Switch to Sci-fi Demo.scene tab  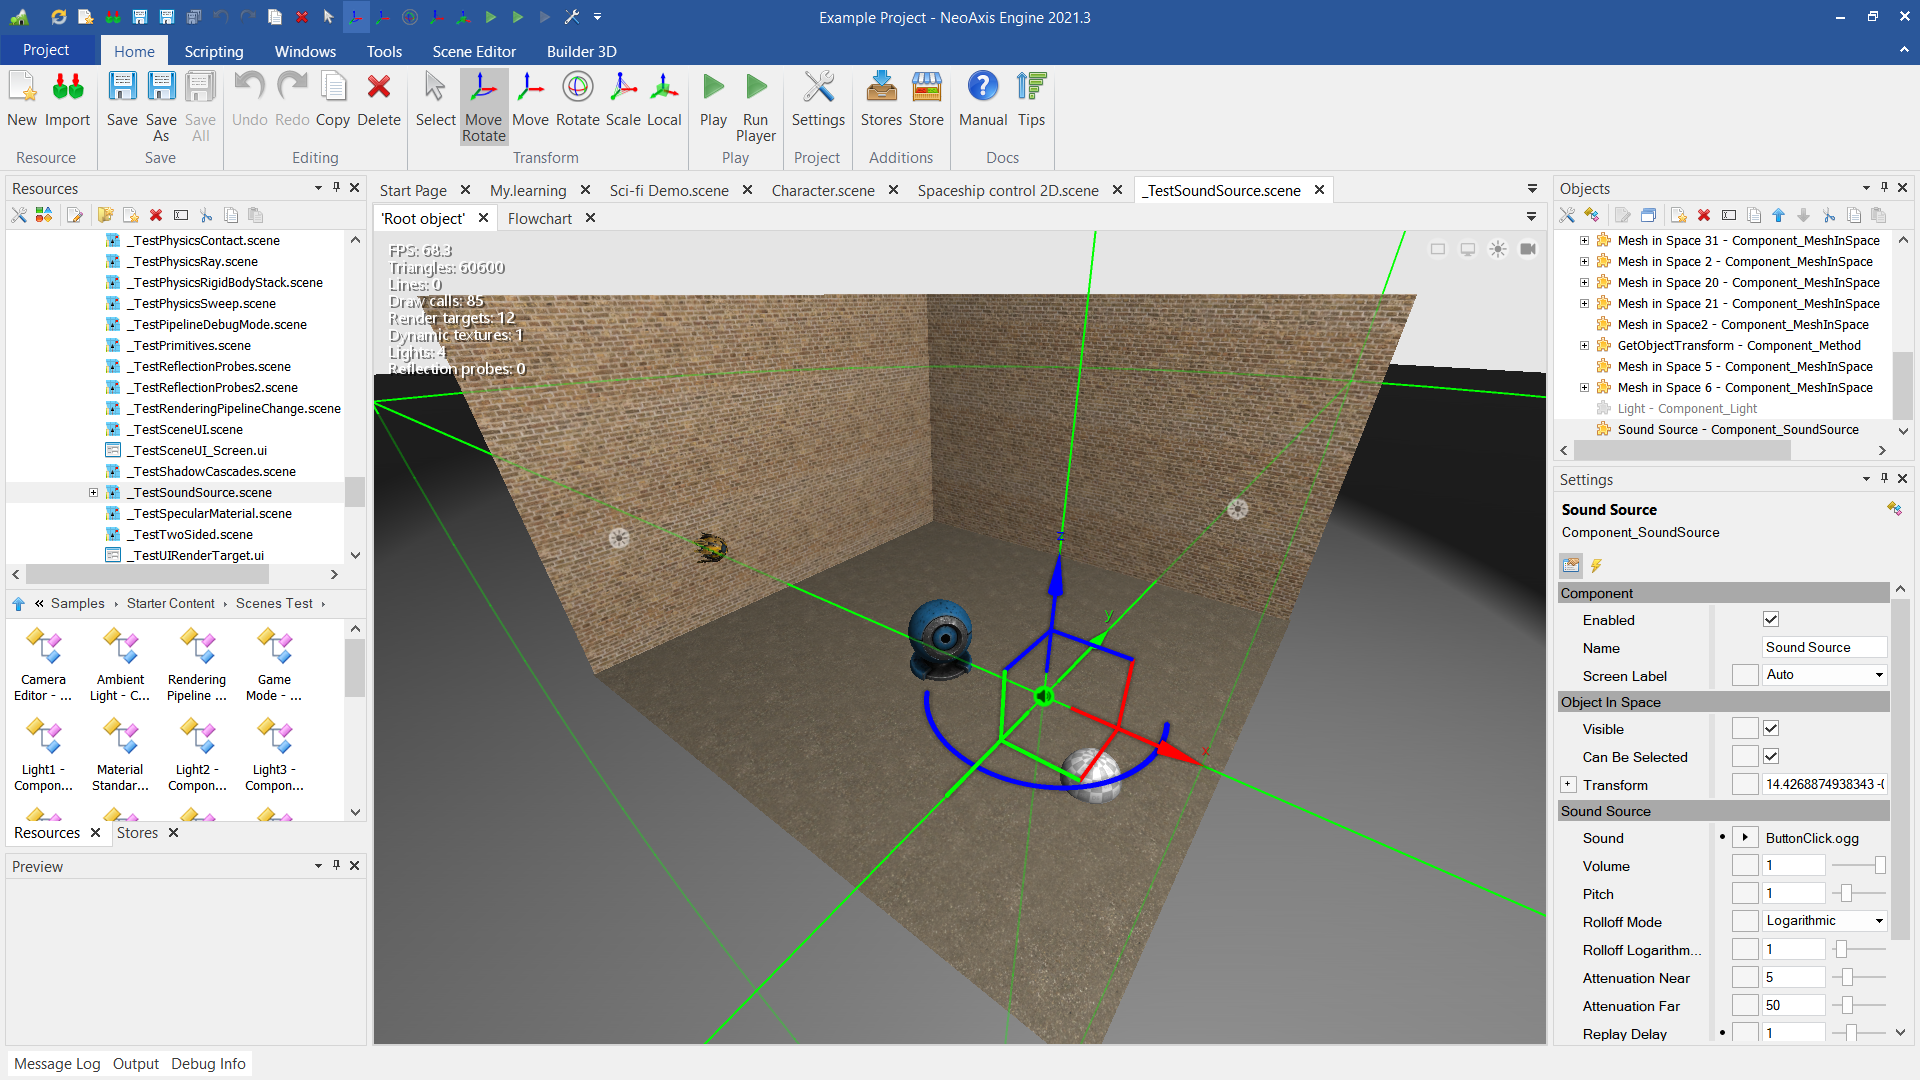pyautogui.click(x=669, y=190)
